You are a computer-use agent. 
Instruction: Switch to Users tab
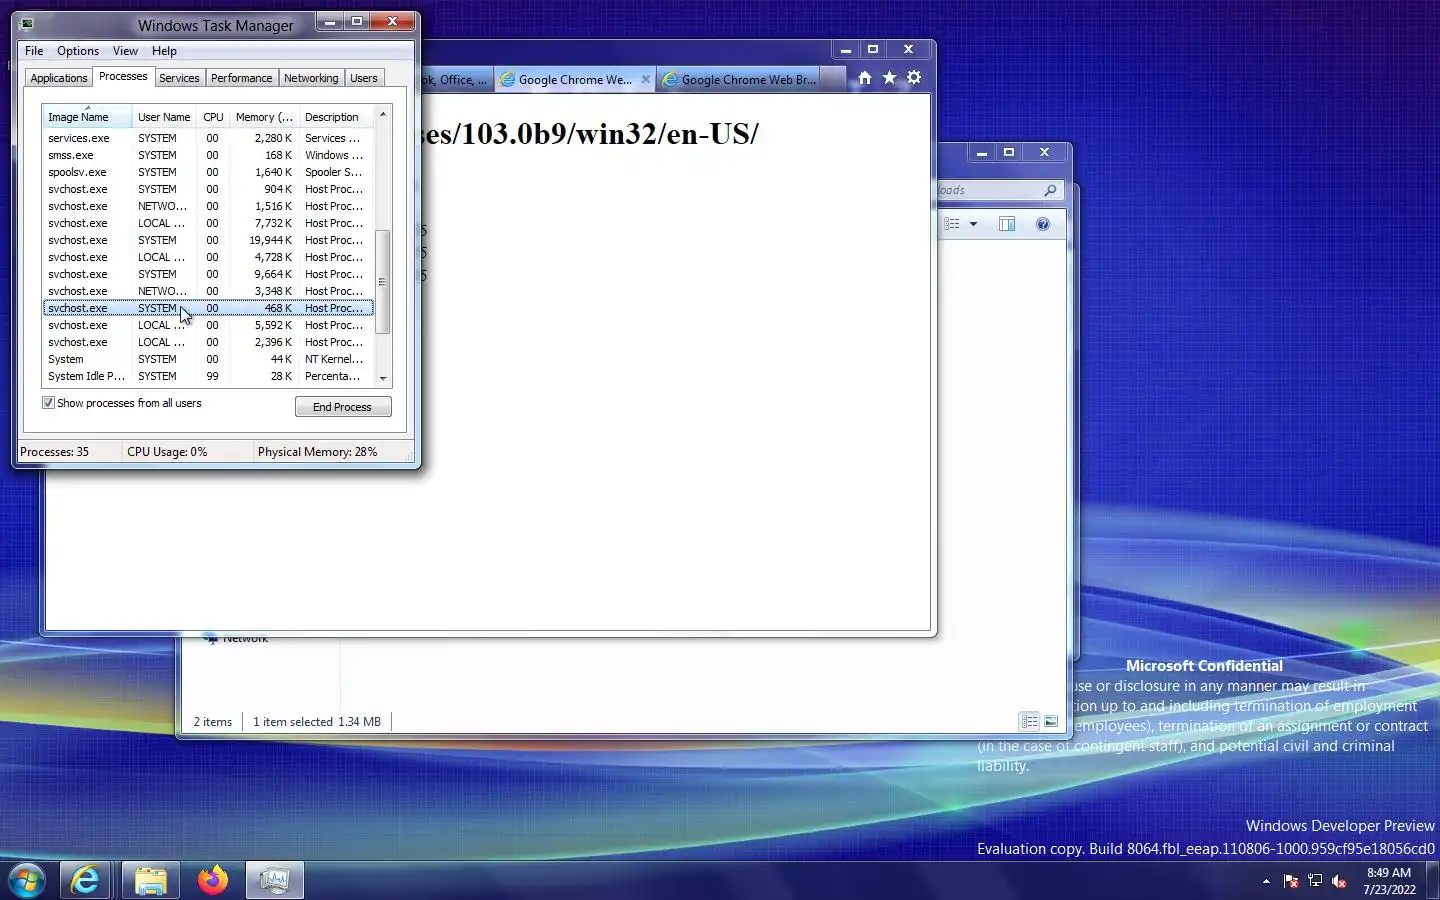click(364, 78)
